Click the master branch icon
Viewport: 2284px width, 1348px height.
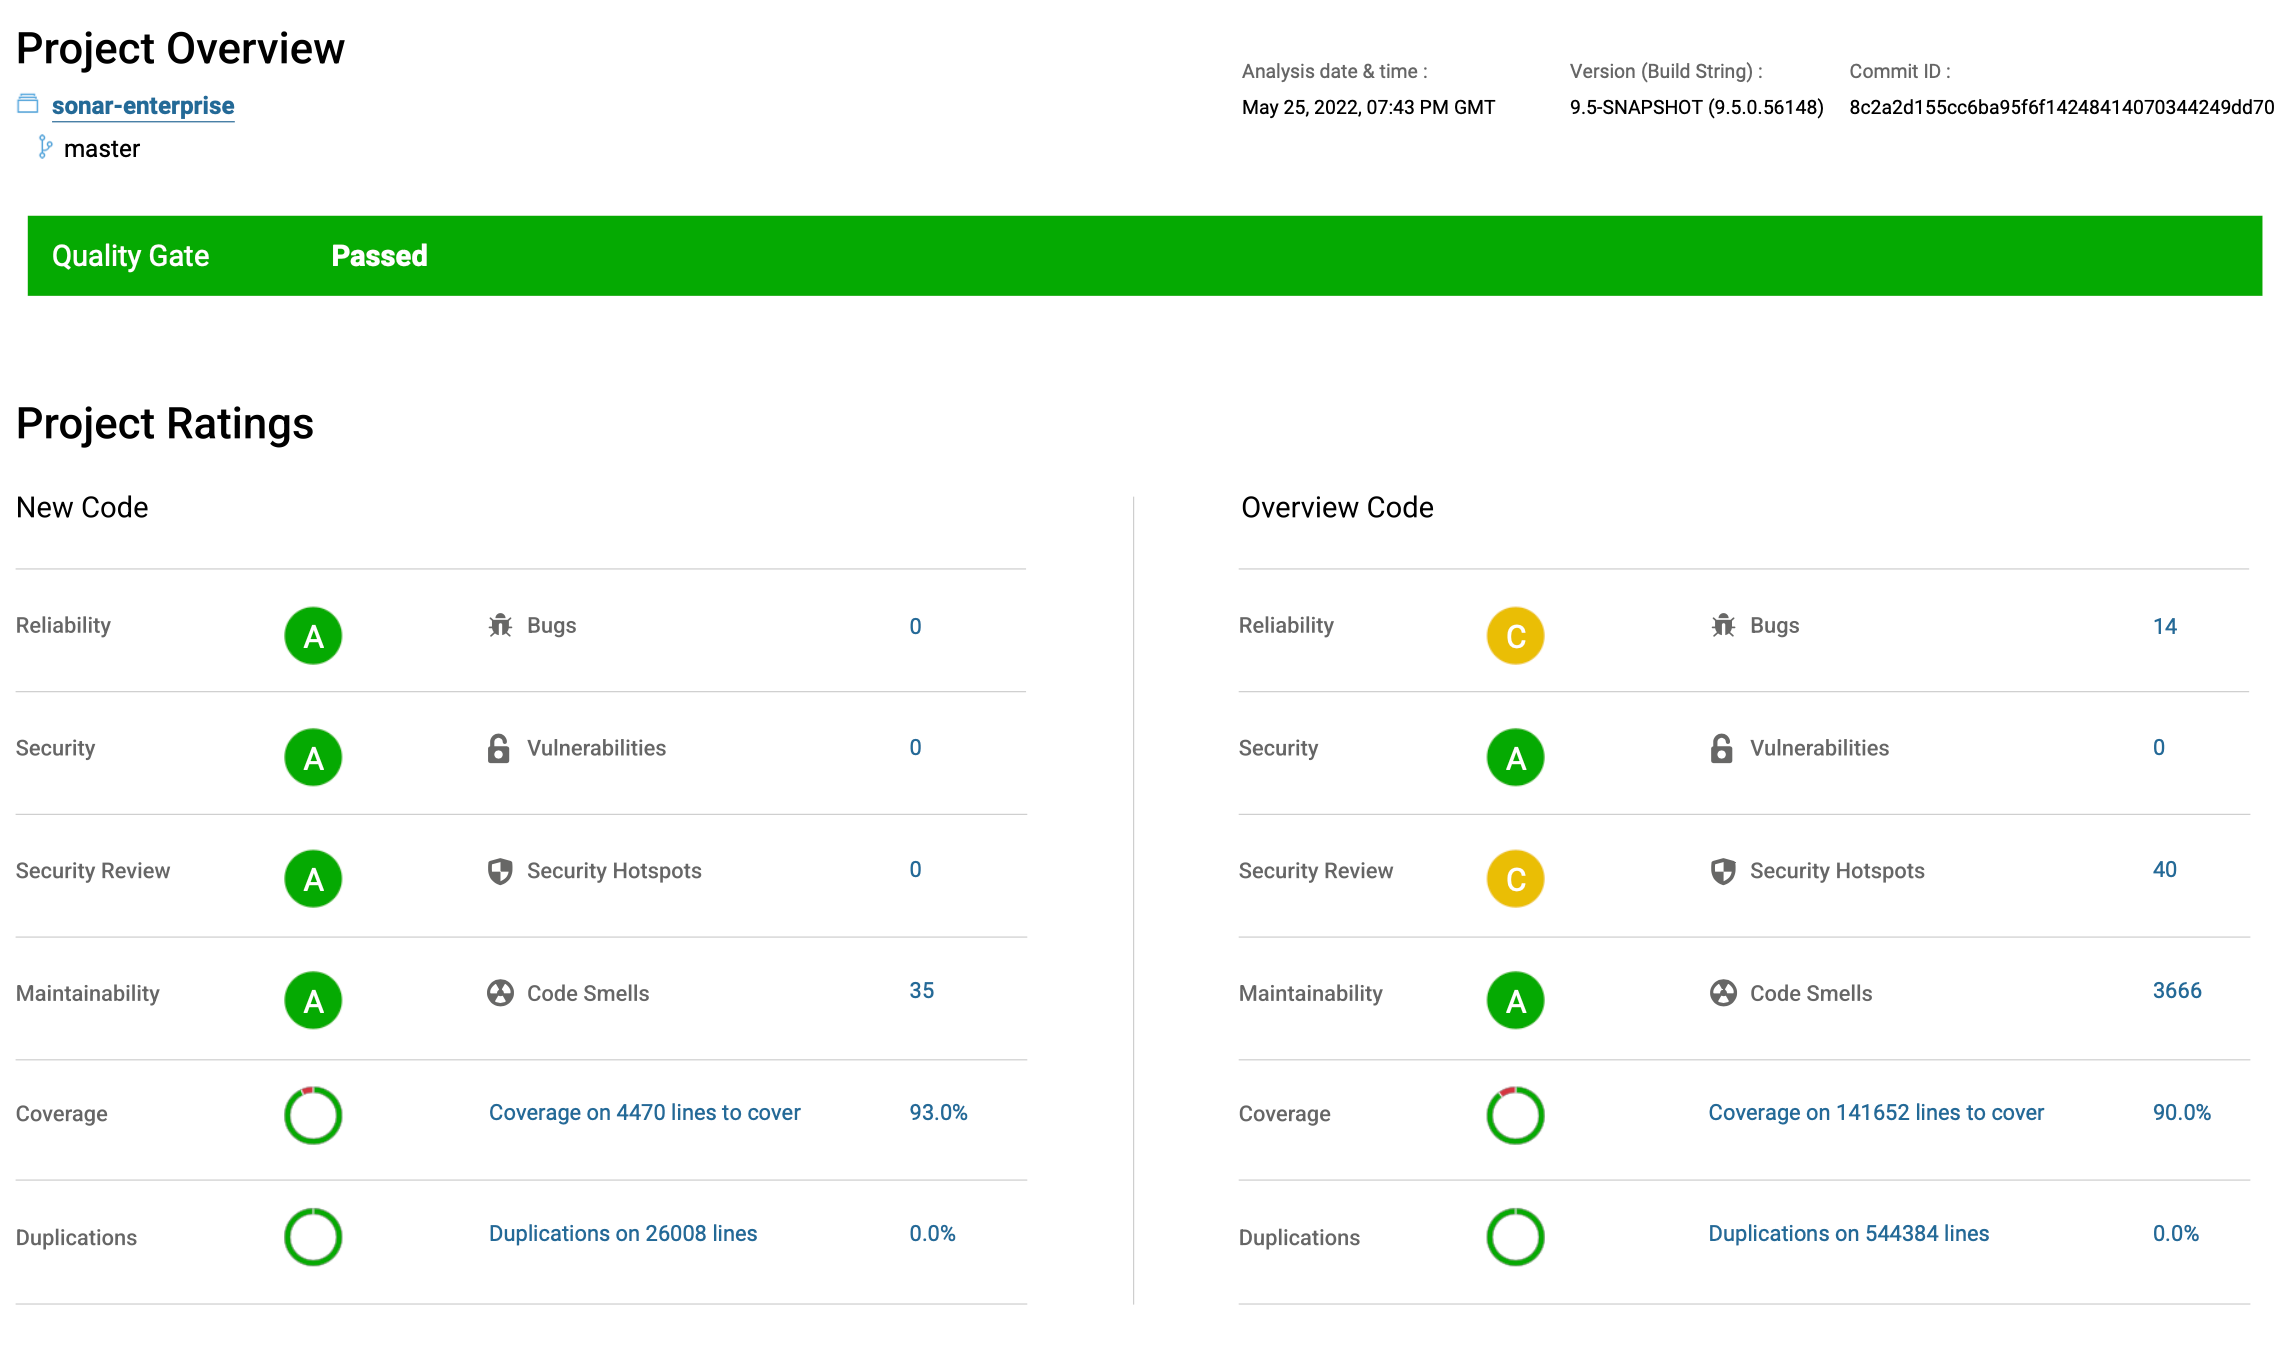pos(44,148)
